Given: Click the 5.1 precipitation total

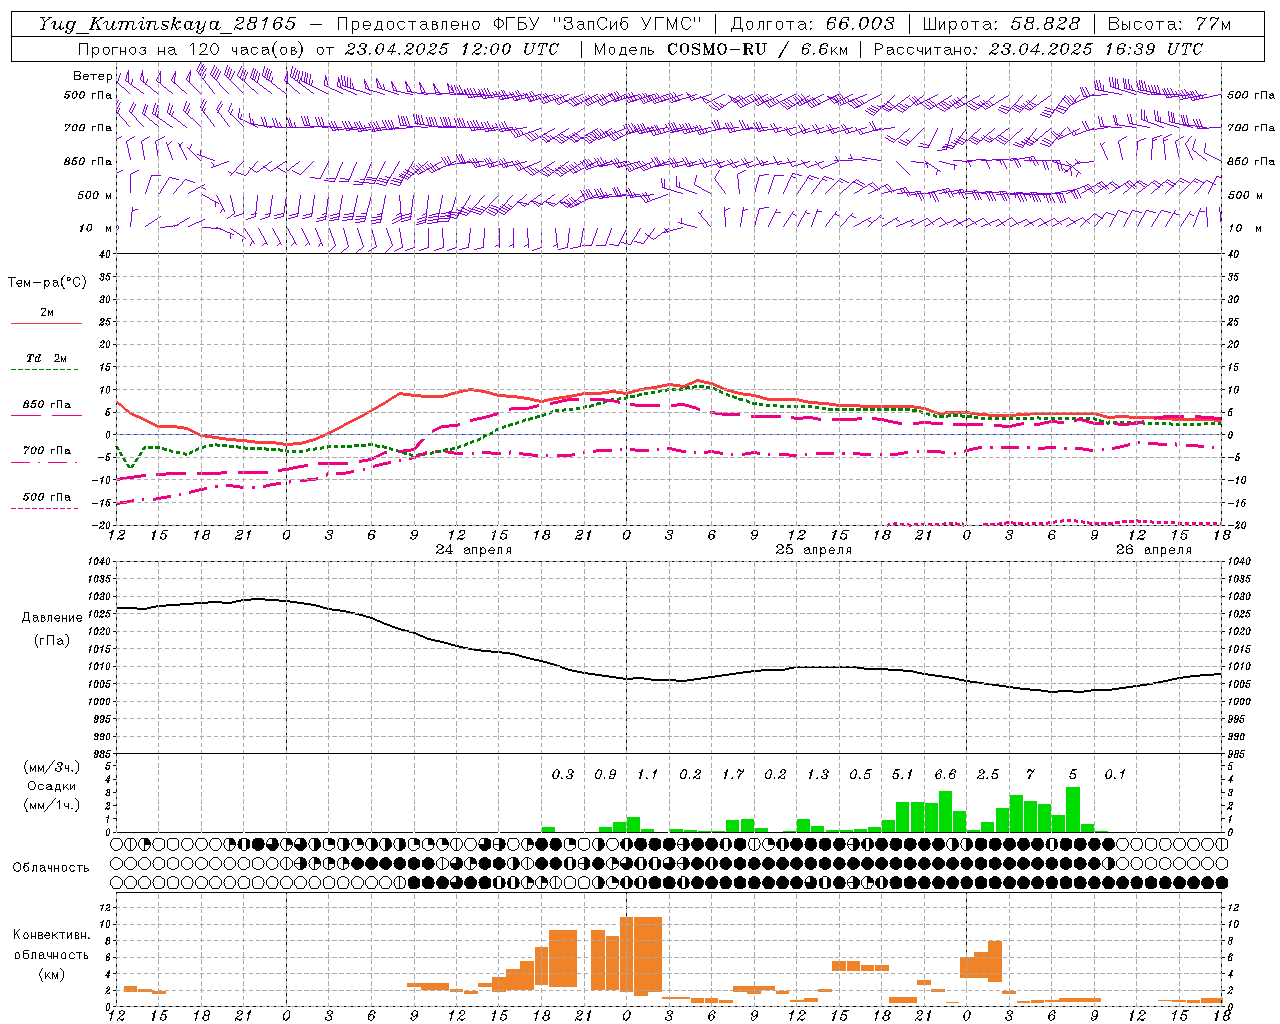Looking at the screenshot, I should tap(903, 774).
